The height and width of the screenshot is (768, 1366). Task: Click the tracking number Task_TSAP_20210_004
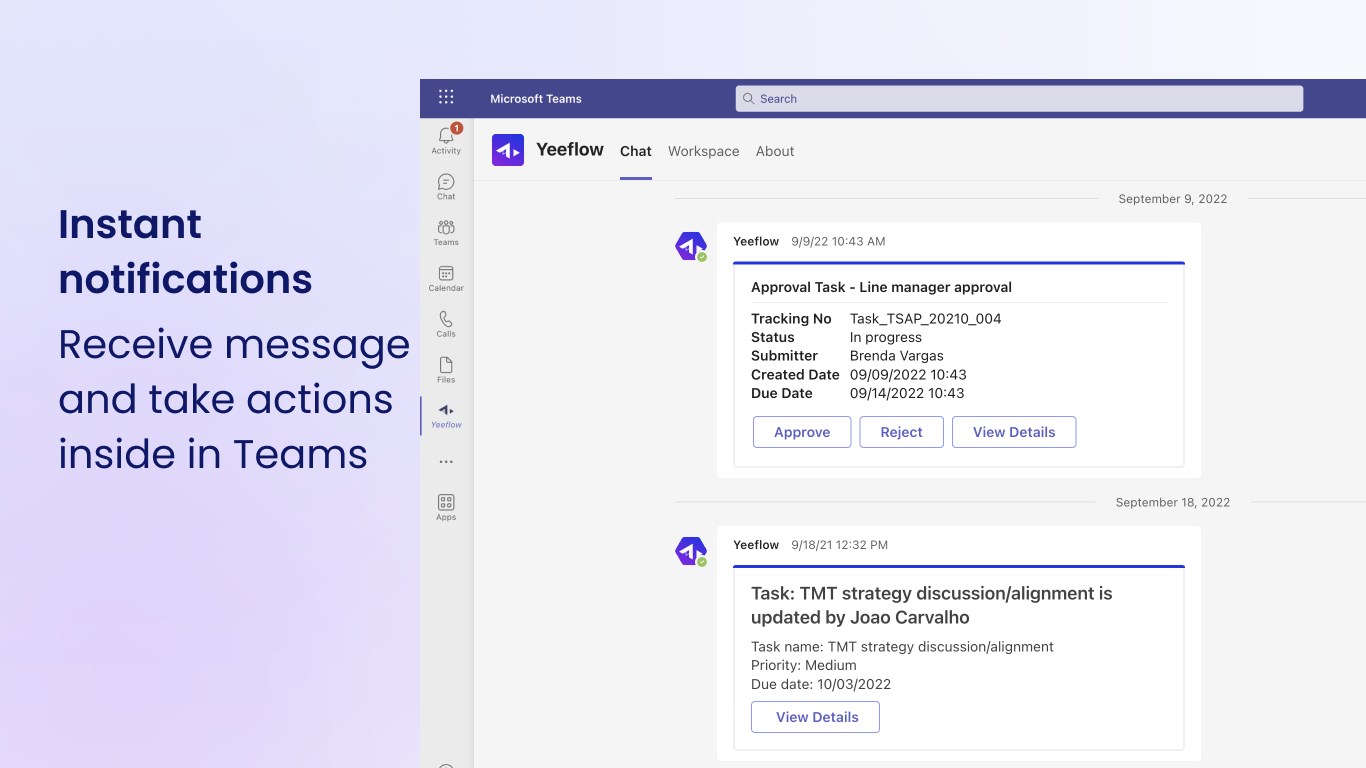(x=926, y=318)
